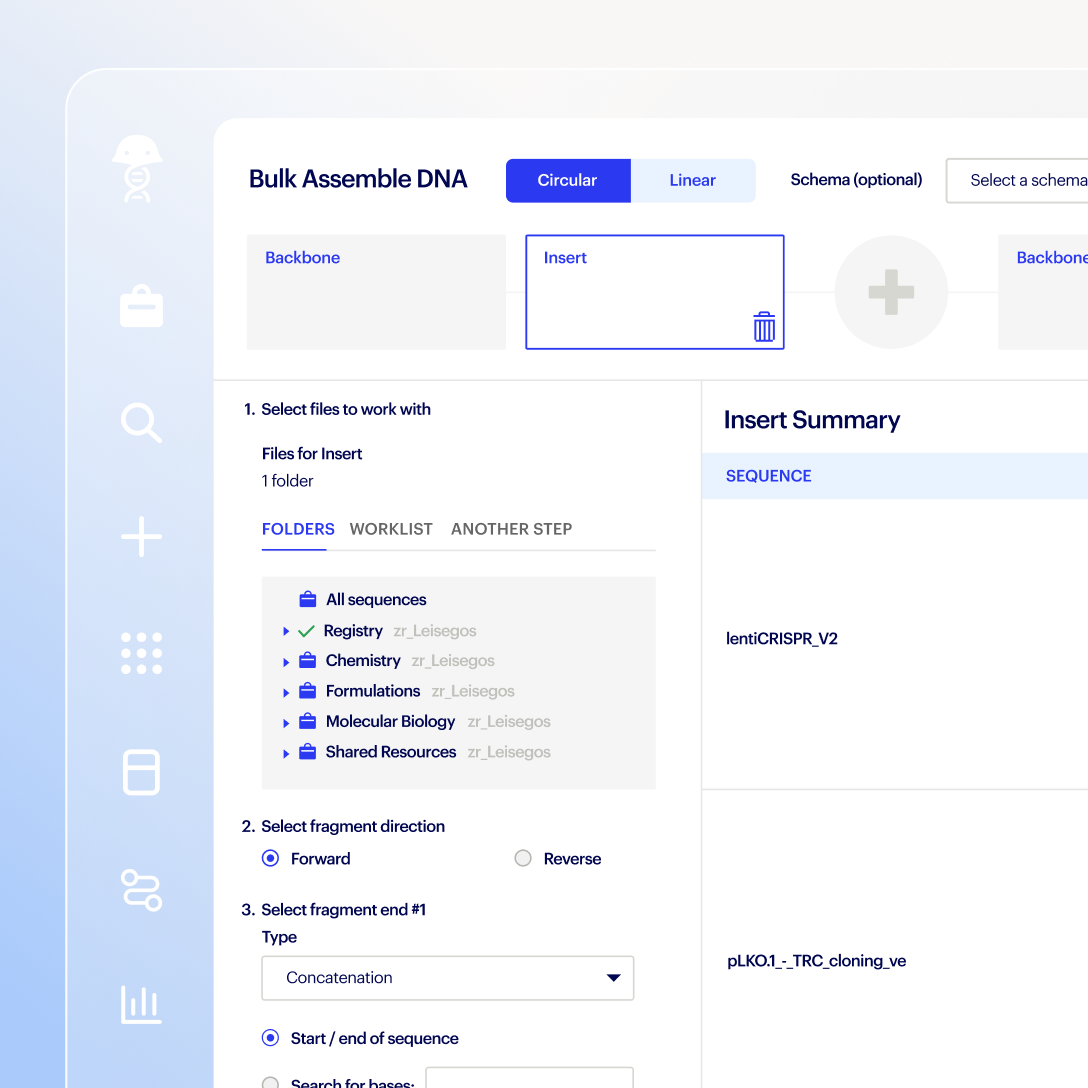Open the bar chart insights sidebar icon
The height and width of the screenshot is (1088, 1088).
tap(142, 1004)
